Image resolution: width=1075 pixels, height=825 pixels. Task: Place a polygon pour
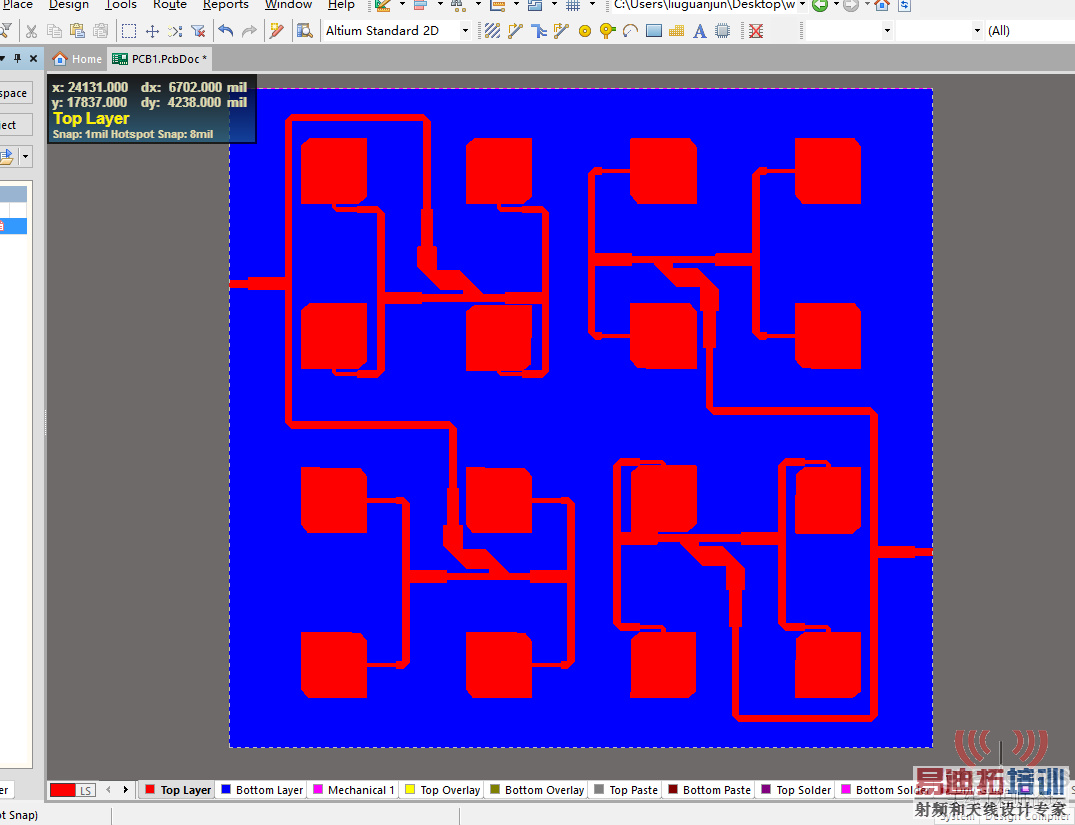677,31
